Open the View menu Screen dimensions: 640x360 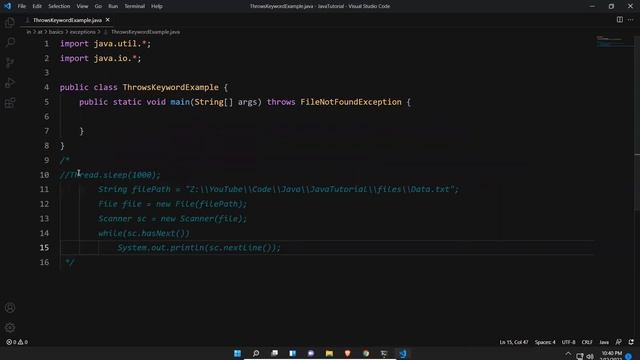coord(82,6)
